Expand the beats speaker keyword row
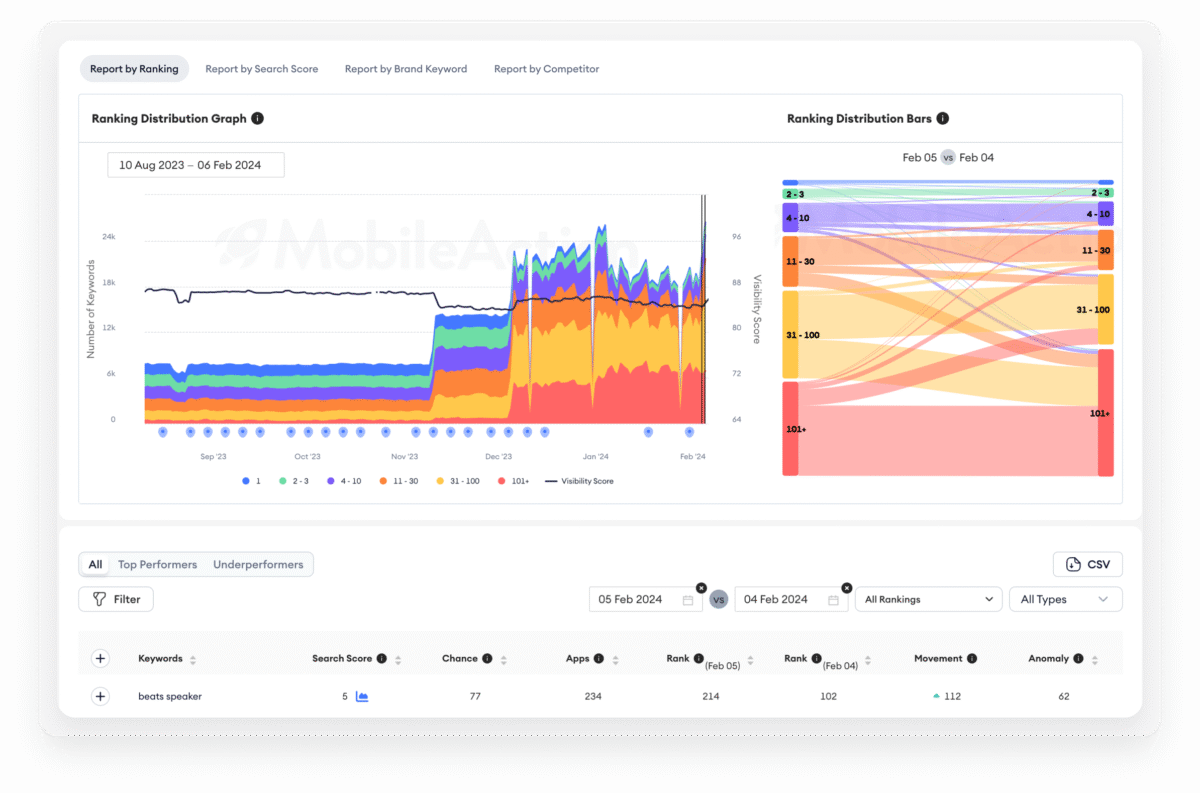This screenshot has width=1200, height=793. [x=100, y=696]
